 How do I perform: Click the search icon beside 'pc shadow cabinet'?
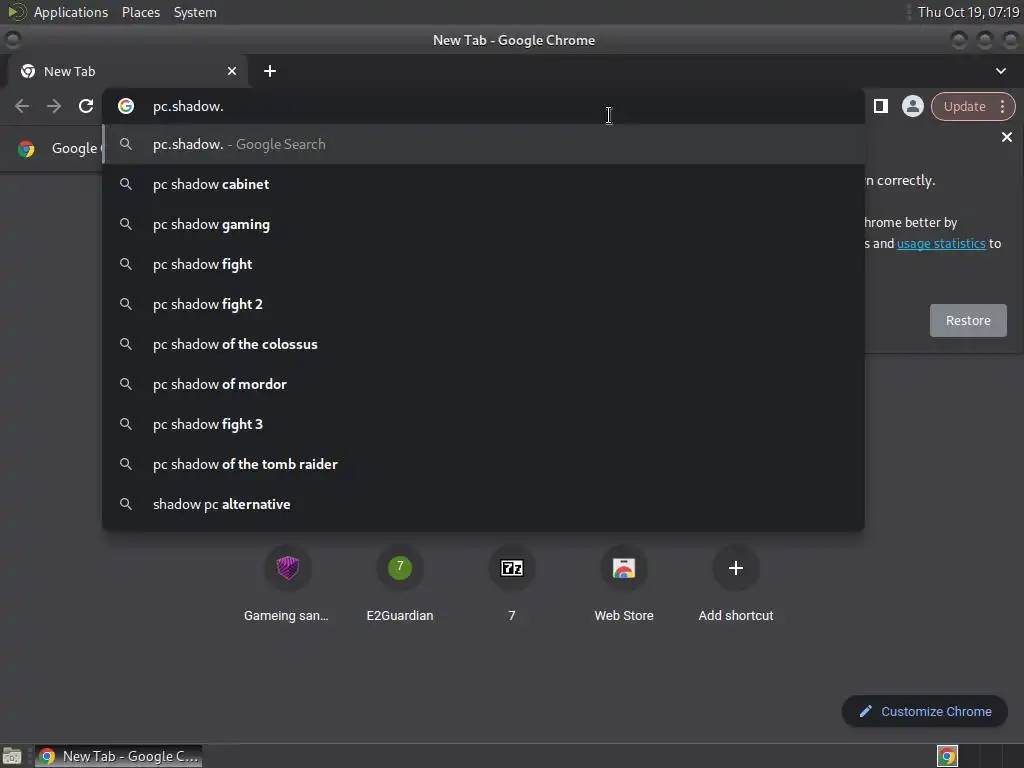[126, 184]
